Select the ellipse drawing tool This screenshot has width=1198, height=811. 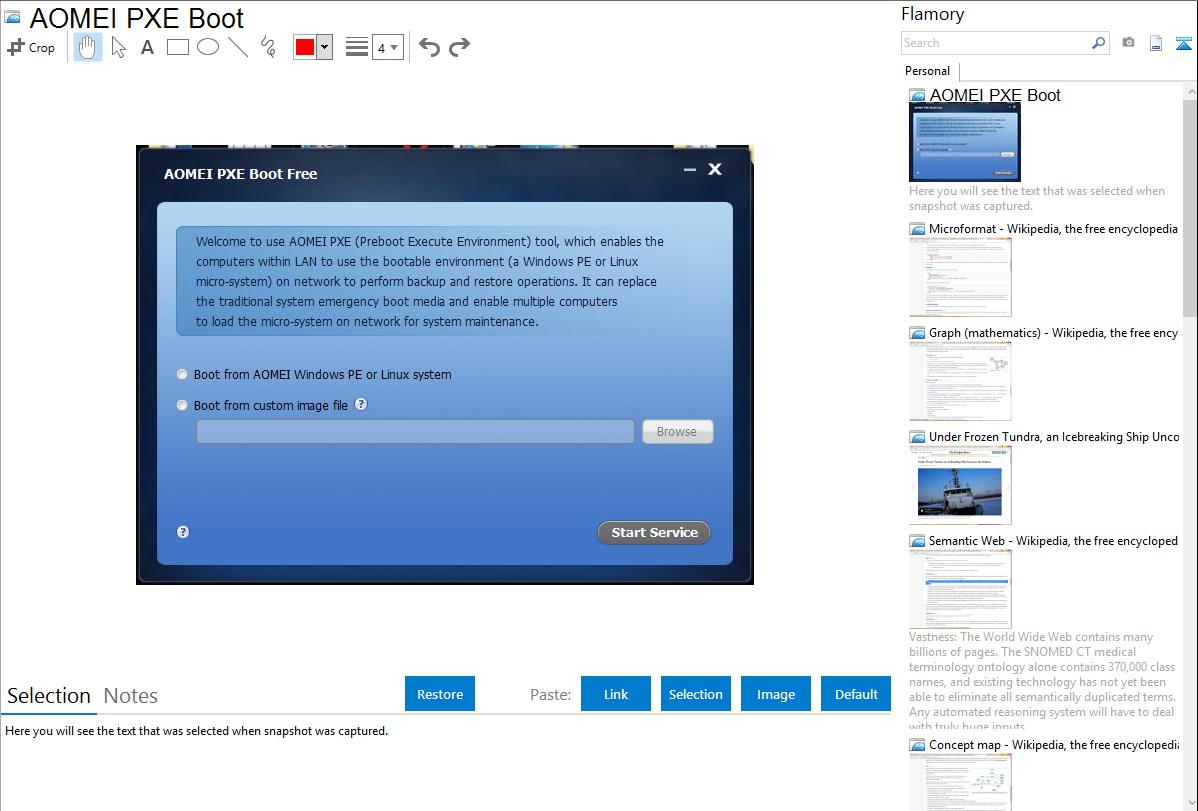tap(208, 47)
